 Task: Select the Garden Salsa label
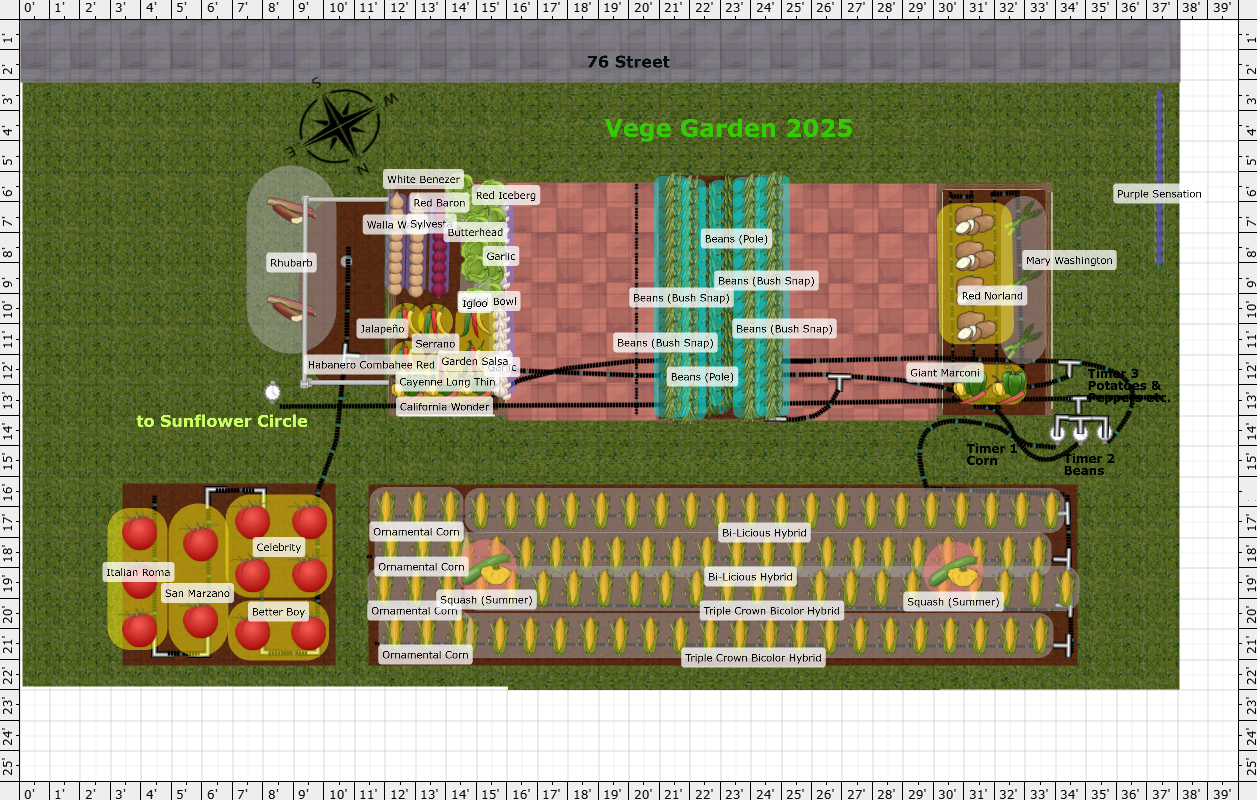[475, 362]
